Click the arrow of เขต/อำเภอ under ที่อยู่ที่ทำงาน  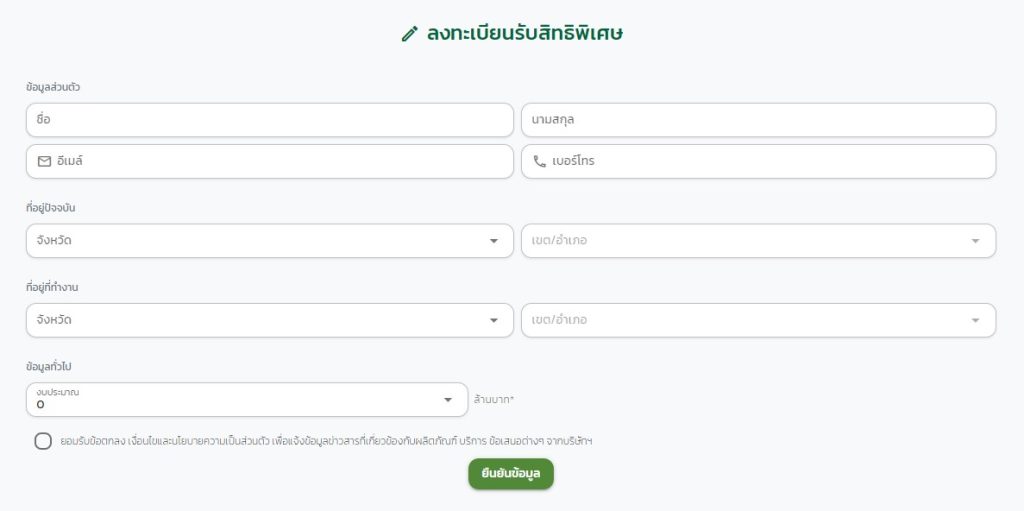[975, 320]
